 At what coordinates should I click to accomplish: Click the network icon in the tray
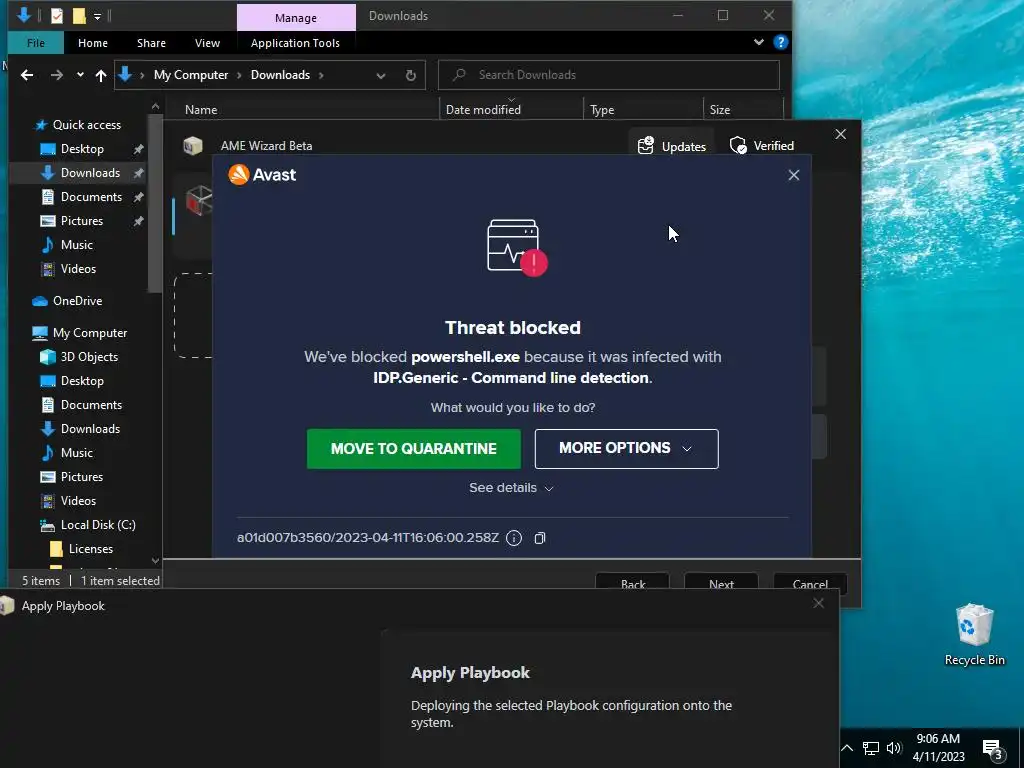(871, 748)
